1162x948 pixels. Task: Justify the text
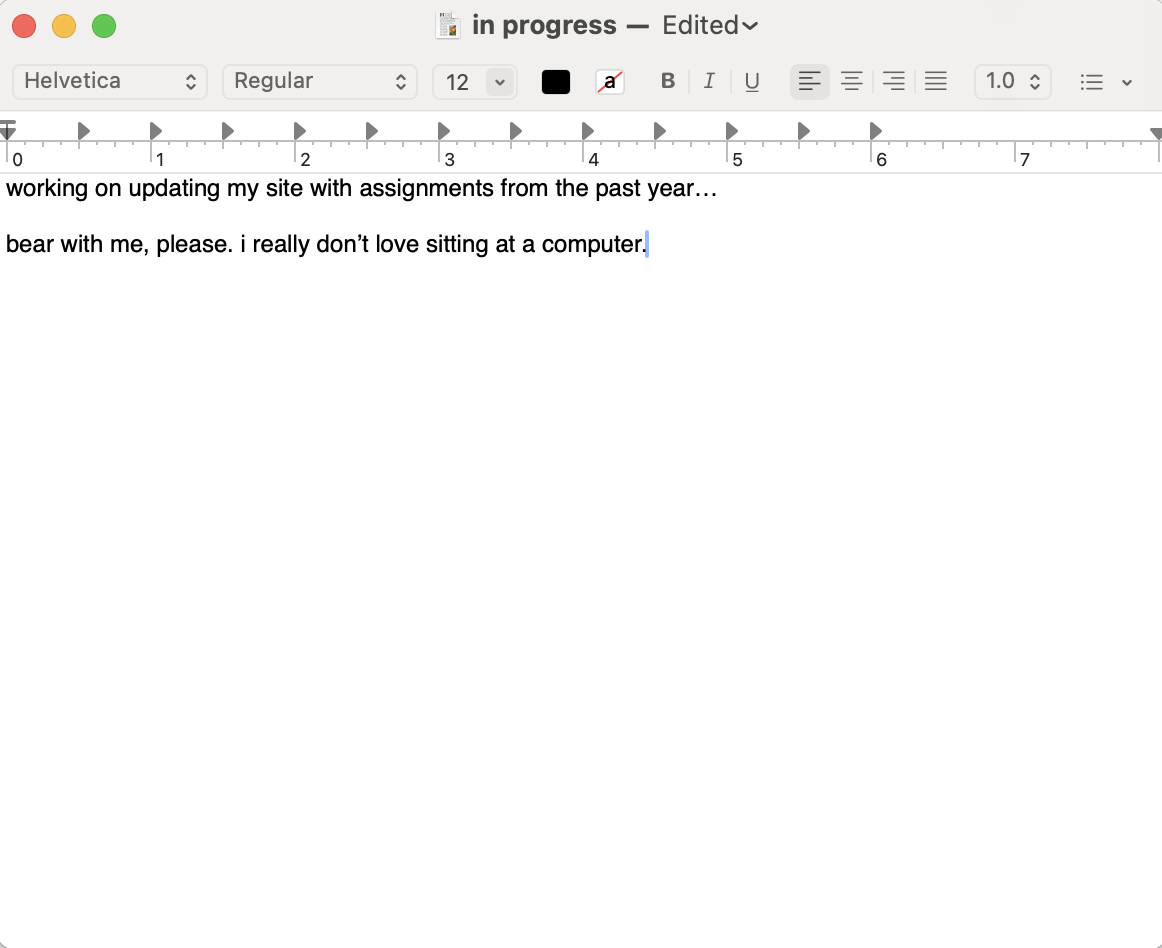click(936, 81)
